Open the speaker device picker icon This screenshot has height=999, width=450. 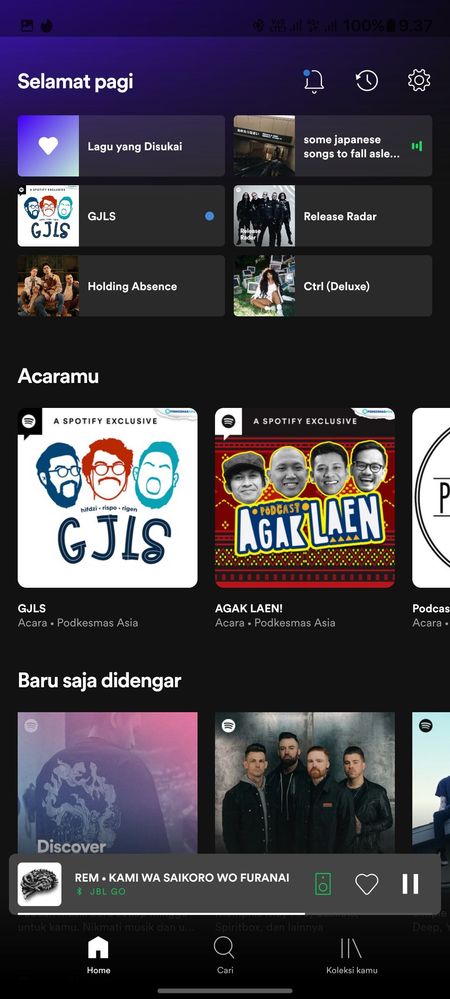point(323,884)
